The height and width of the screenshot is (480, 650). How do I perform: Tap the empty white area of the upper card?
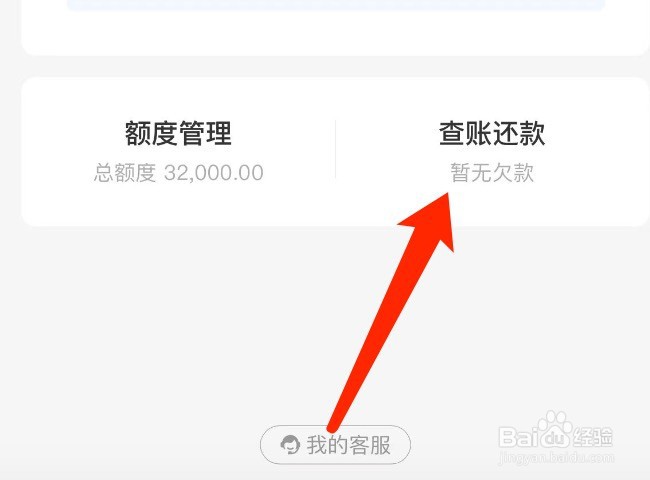pyautogui.click(x=336, y=33)
